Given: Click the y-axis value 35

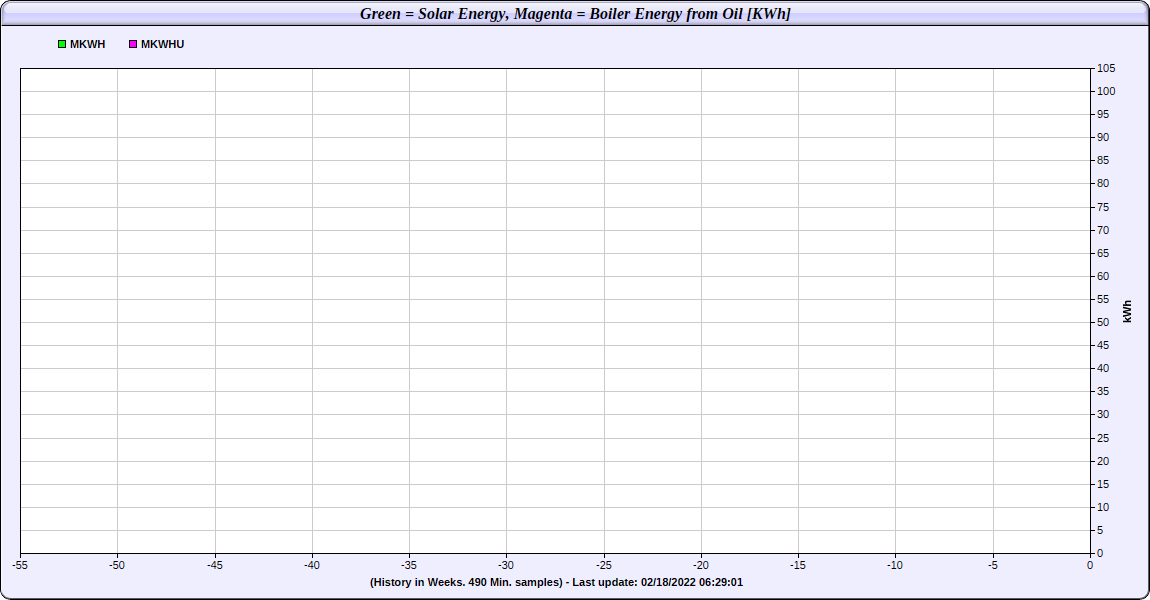Looking at the screenshot, I should click(1103, 391).
